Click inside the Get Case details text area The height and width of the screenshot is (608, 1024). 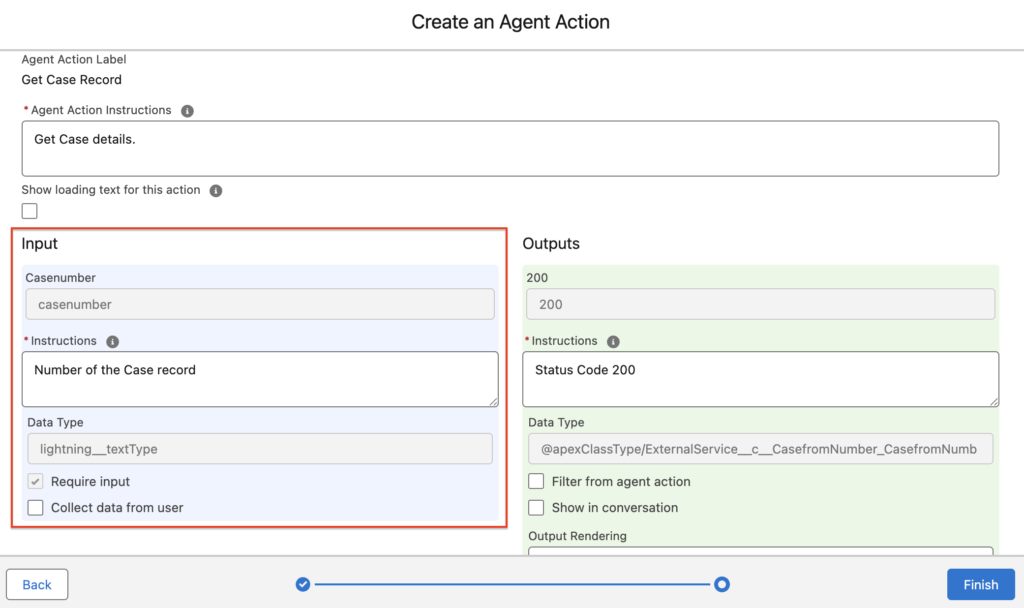(510, 147)
